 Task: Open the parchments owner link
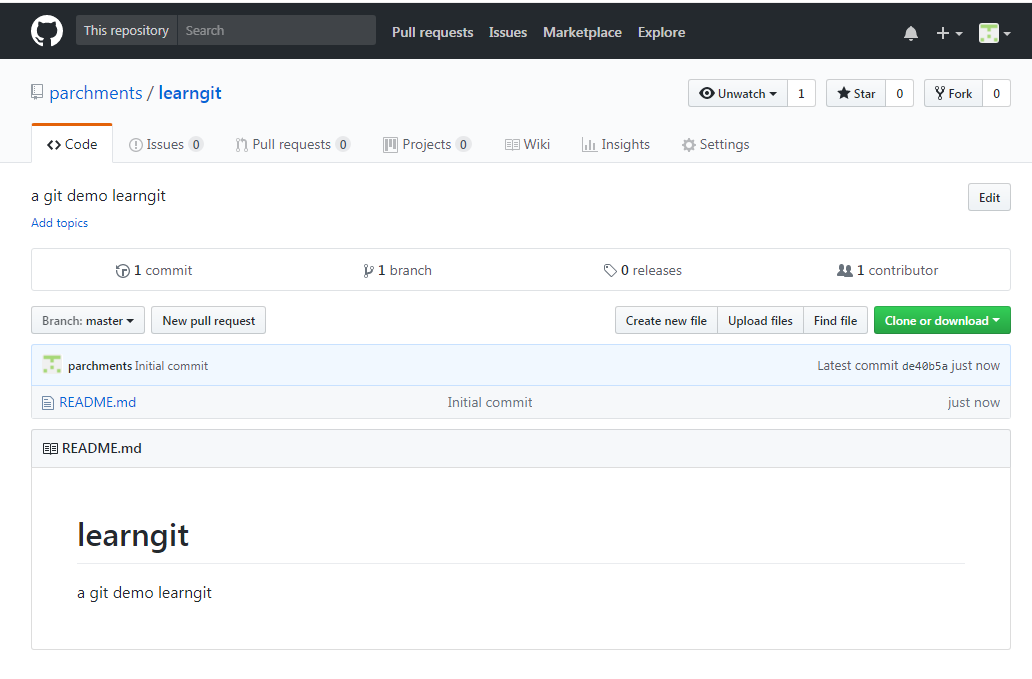pos(96,93)
